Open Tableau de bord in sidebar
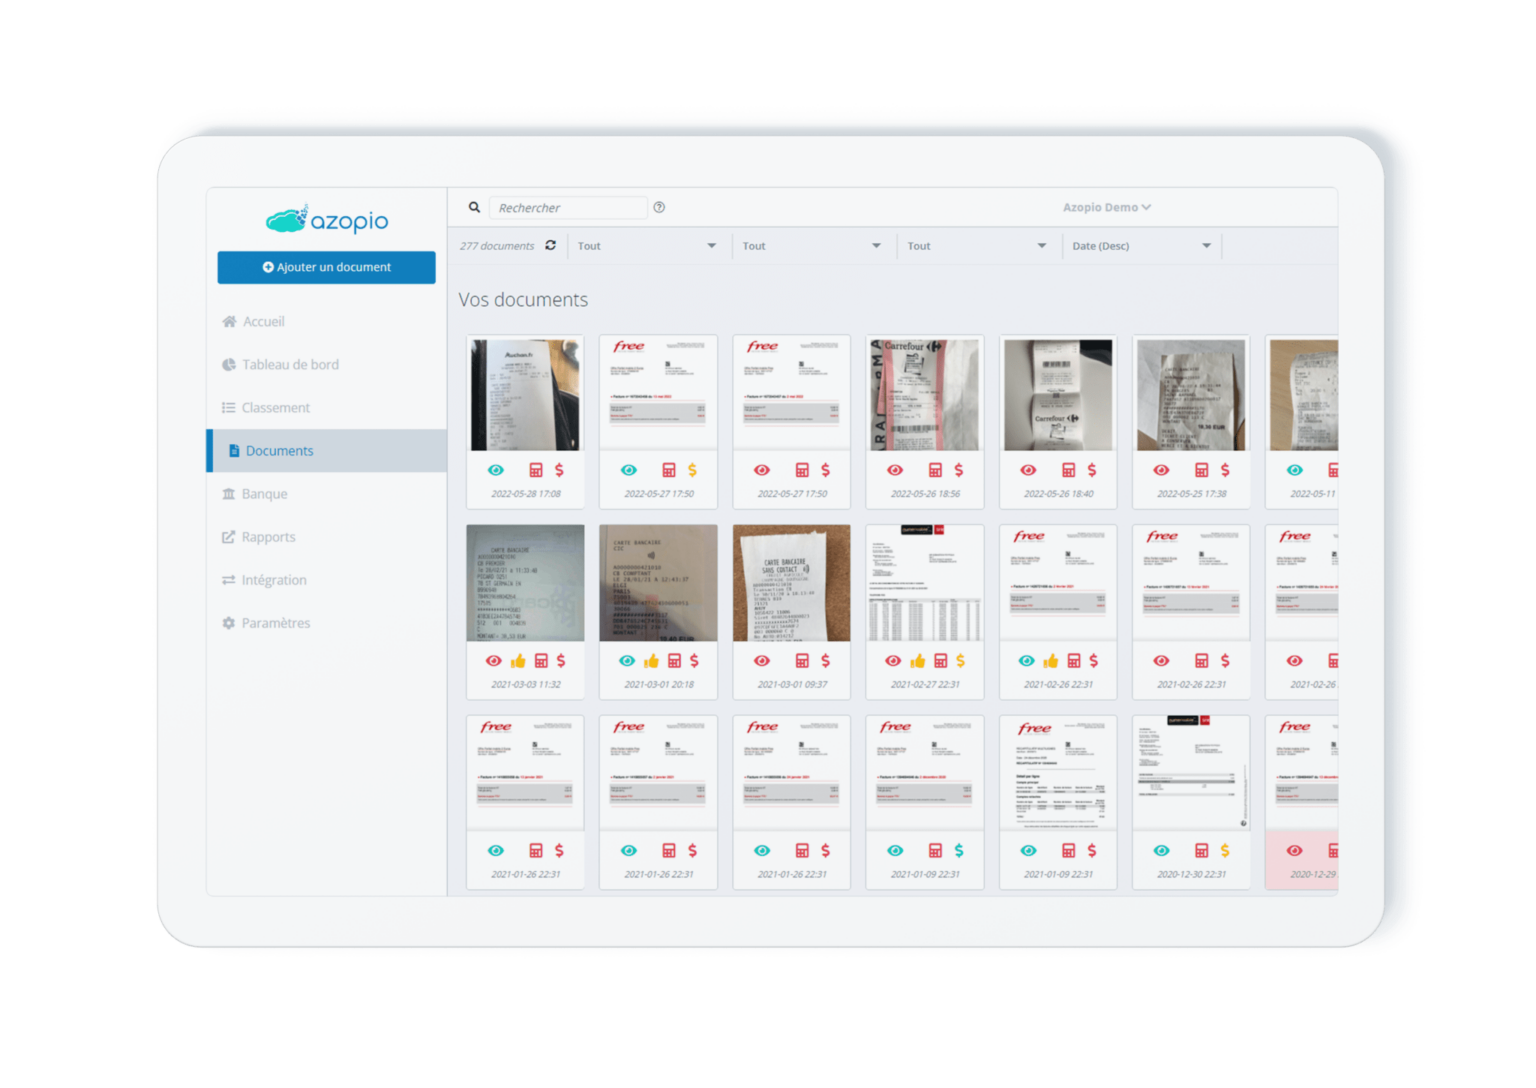The width and height of the screenshot is (1536, 1088). (290, 365)
